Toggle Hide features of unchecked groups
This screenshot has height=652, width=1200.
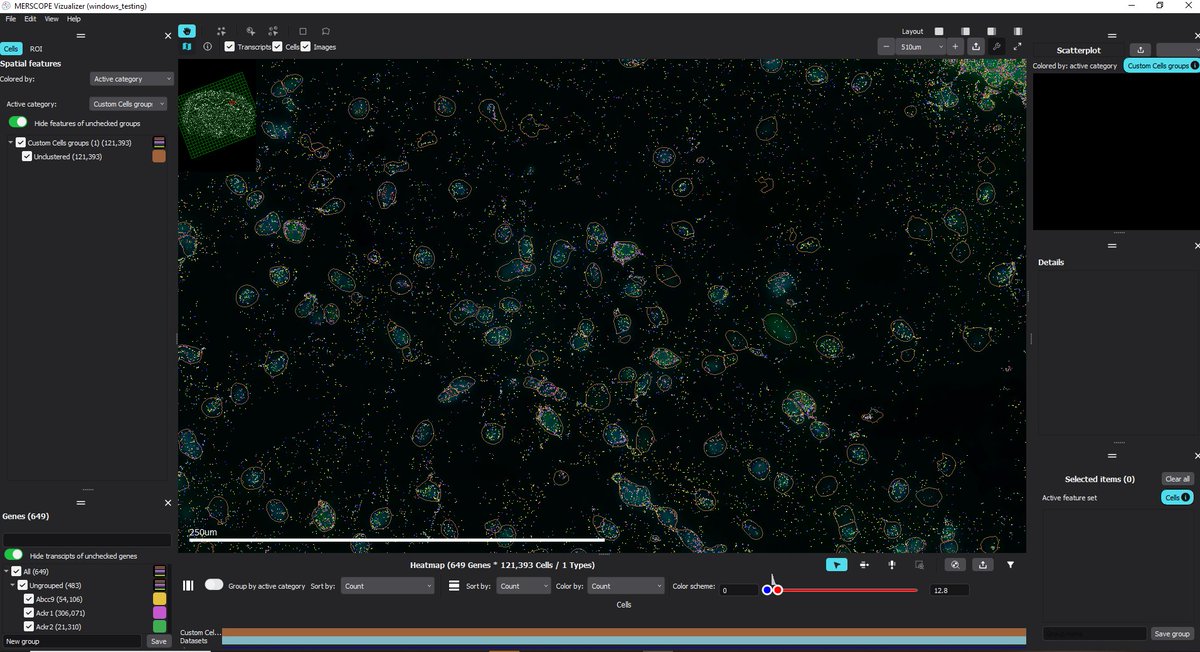click(x=17, y=122)
